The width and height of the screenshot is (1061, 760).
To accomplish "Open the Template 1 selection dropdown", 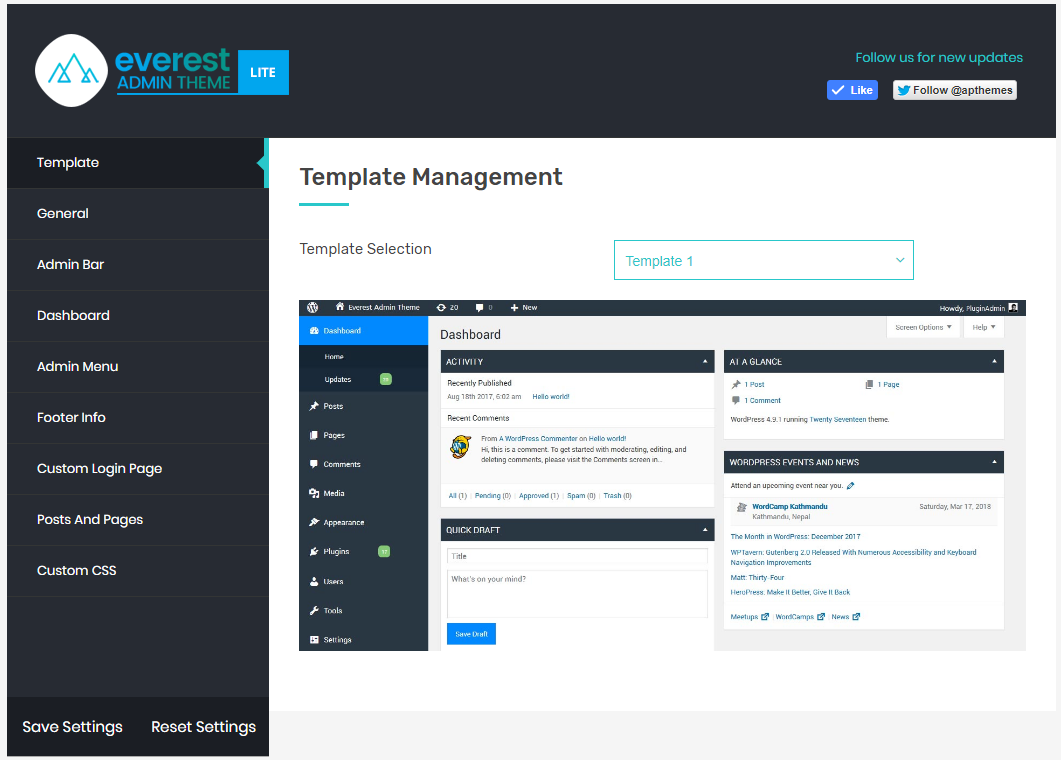I will [763, 260].
